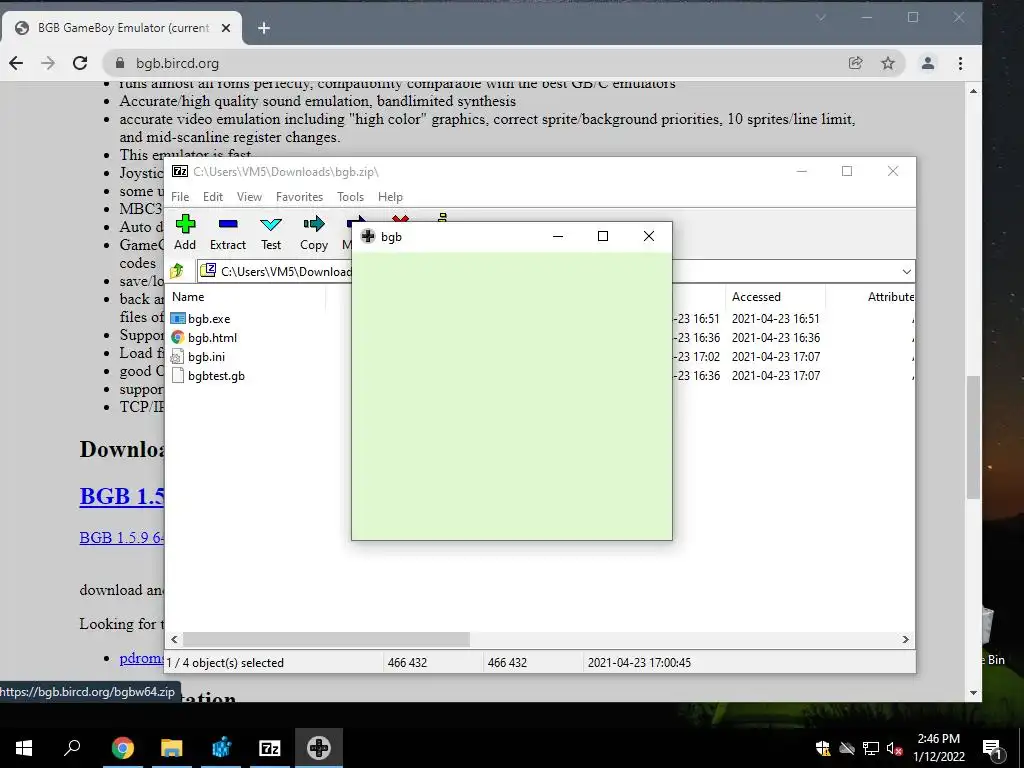1024x768 pixels.
Task: Close the BGB GameBoy Emulator tab
Action: (x=226, y=28)
